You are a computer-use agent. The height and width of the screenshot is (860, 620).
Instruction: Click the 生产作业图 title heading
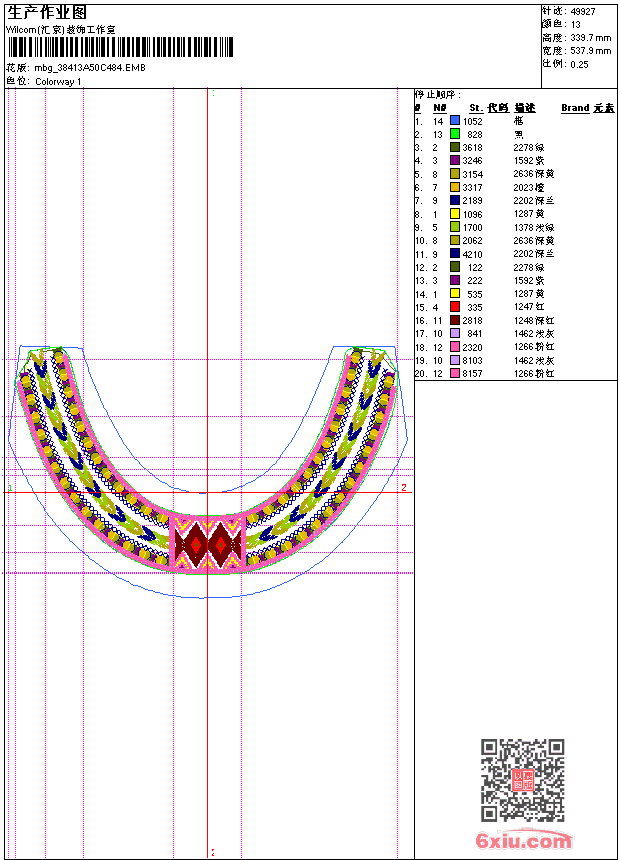[x=47, y=12]
